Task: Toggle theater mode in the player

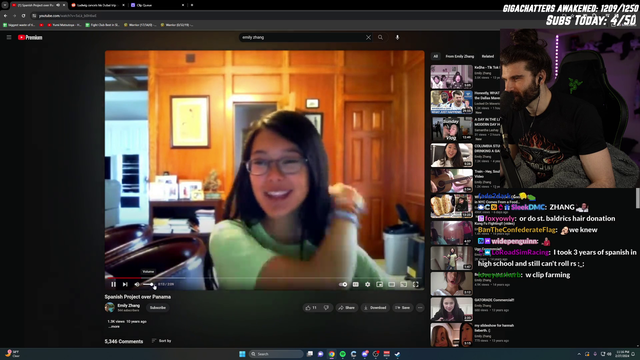Action: tap(391, 284)
